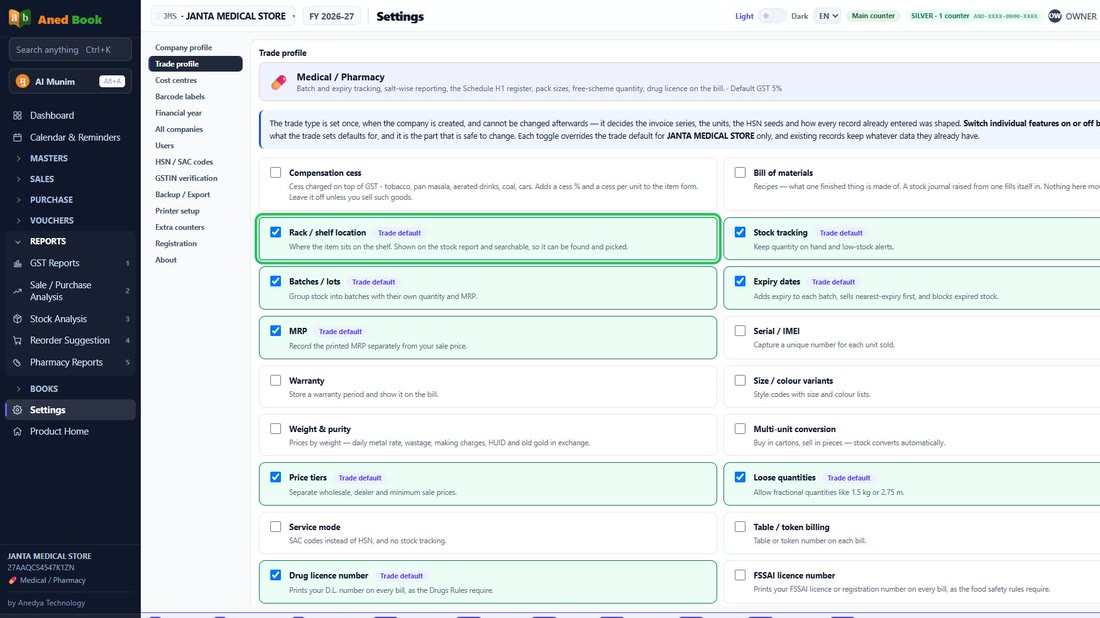The width and height of the screenshot is (1100, 618).
Task: Toggle Light / Dark theme switch
Action: pos(772,16)
